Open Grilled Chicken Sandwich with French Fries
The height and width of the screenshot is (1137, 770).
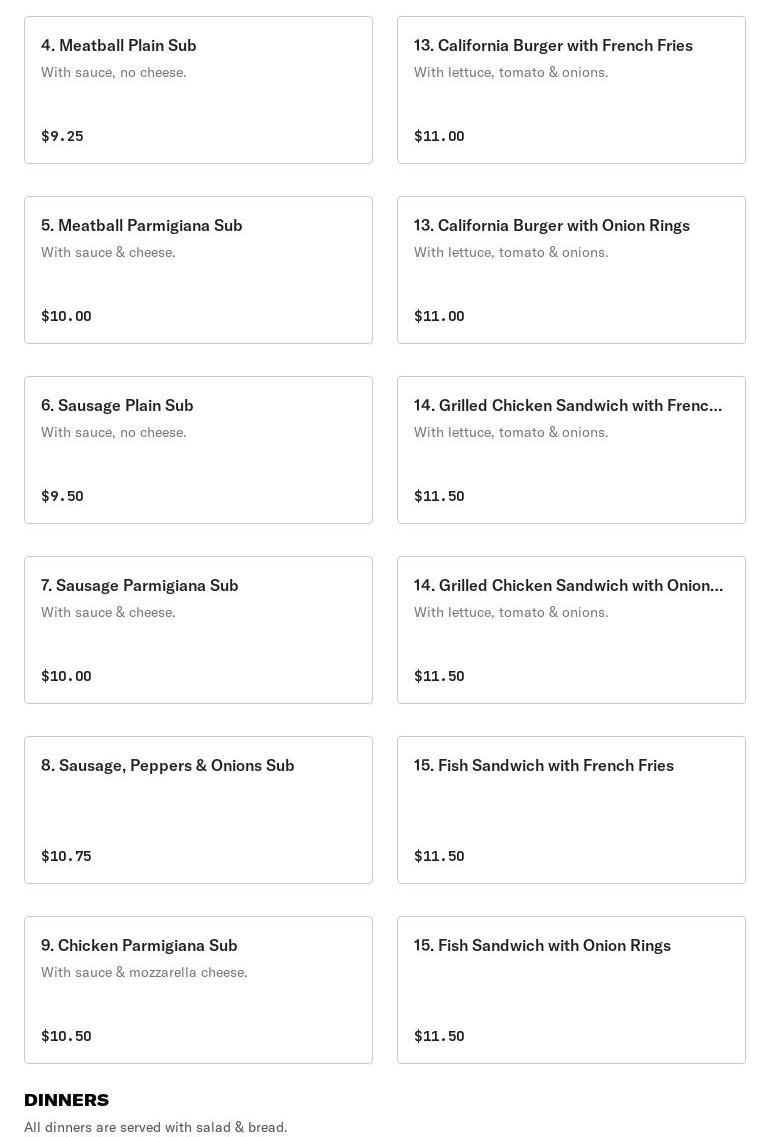point(571,450)
